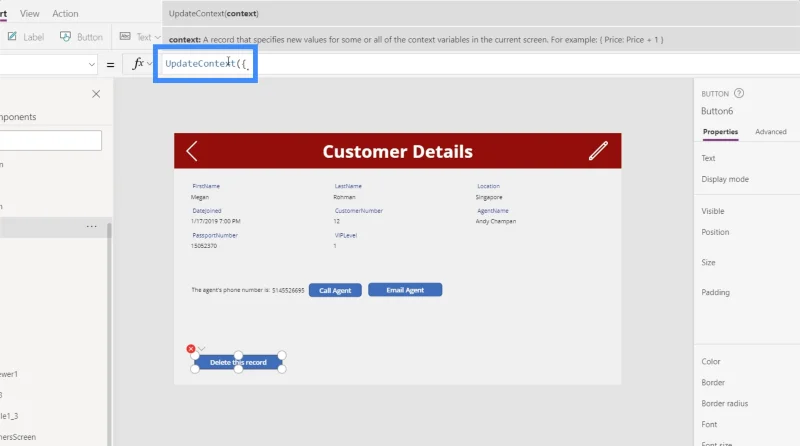The image size is (800, 446).
Task: Click the pencil edit icon in header
Action: pyautogui.click(x=598, y=151)
